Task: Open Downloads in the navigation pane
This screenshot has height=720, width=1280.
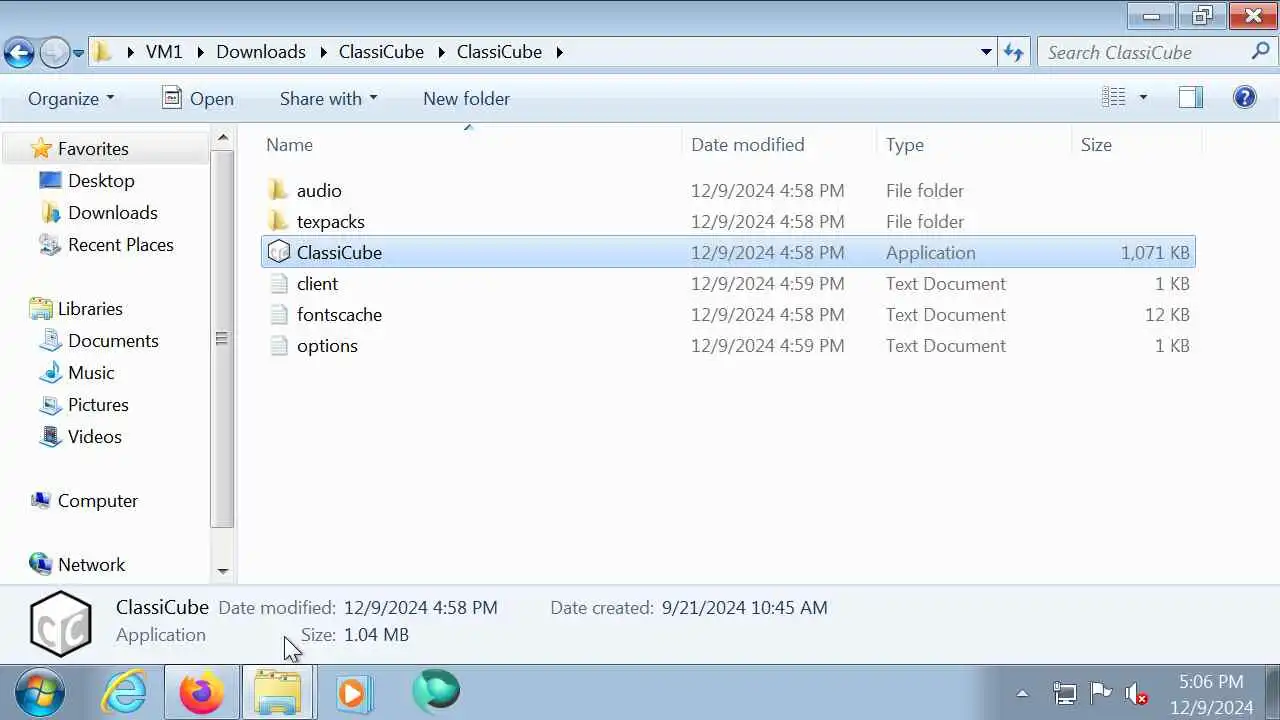Action: coord(113,212)
